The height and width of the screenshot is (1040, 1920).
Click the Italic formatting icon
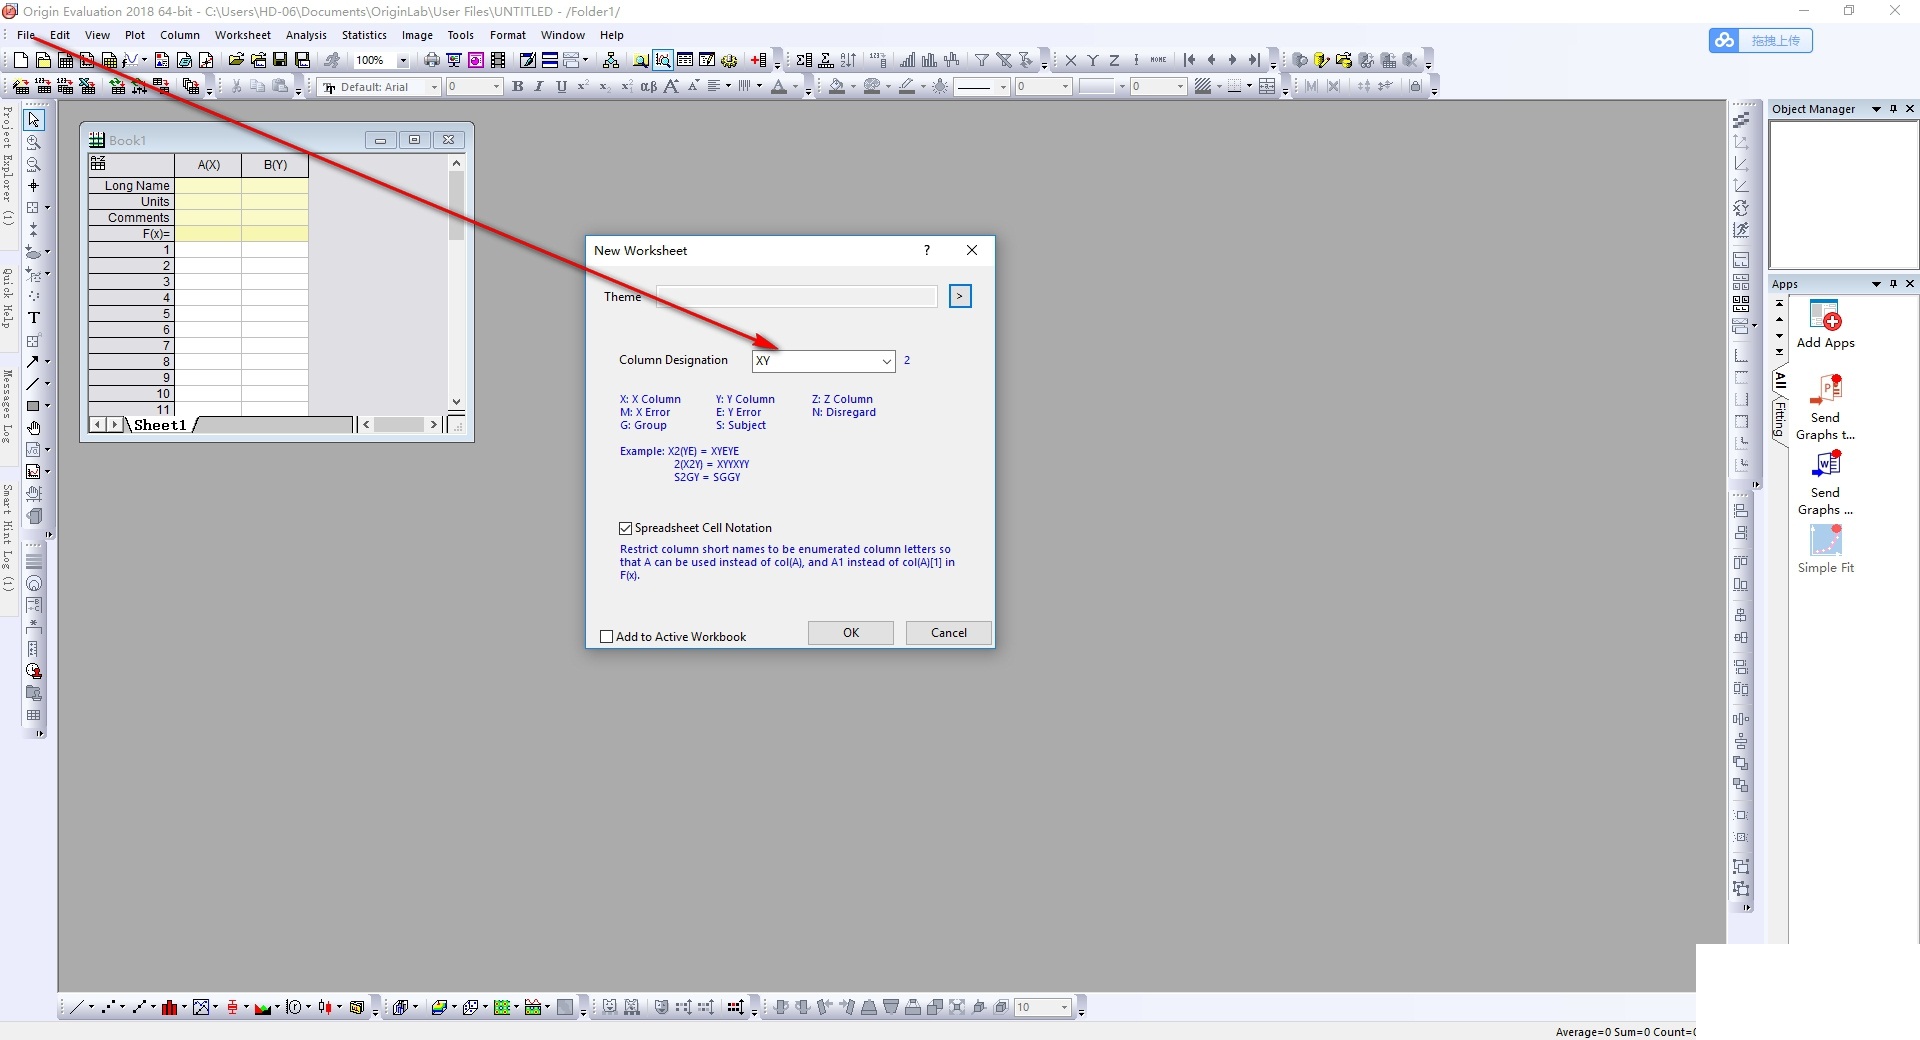(539, 87)
